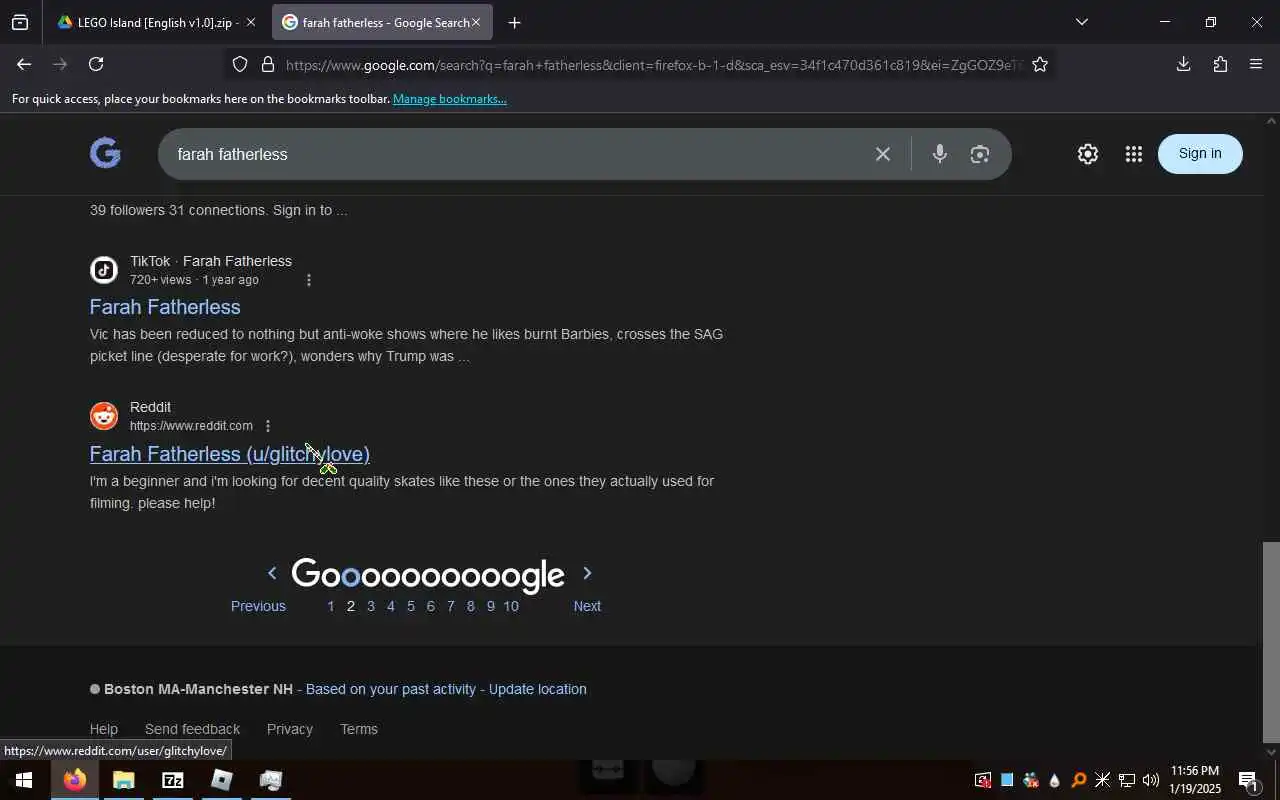Open the extensions puzzle icon
Viewport: 1280px width, 800px height.
pyautogui.click(x=1220, y=64)
